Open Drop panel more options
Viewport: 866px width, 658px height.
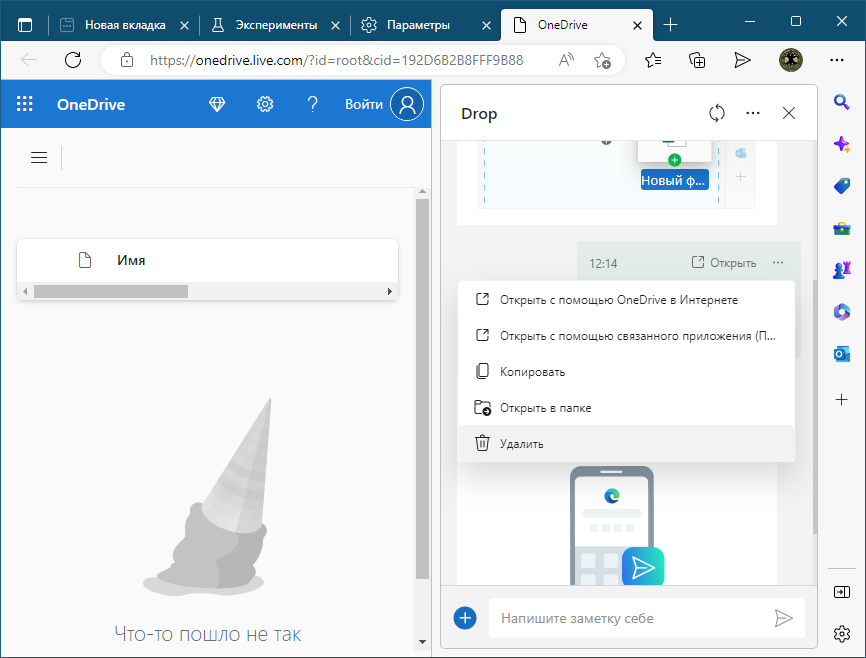[x=753, y=113]
